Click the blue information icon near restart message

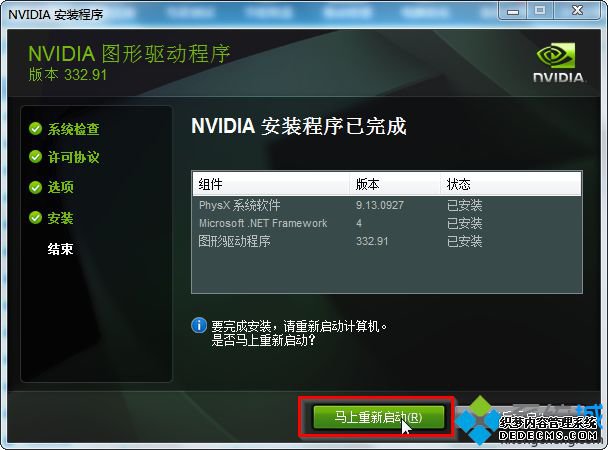199,326
